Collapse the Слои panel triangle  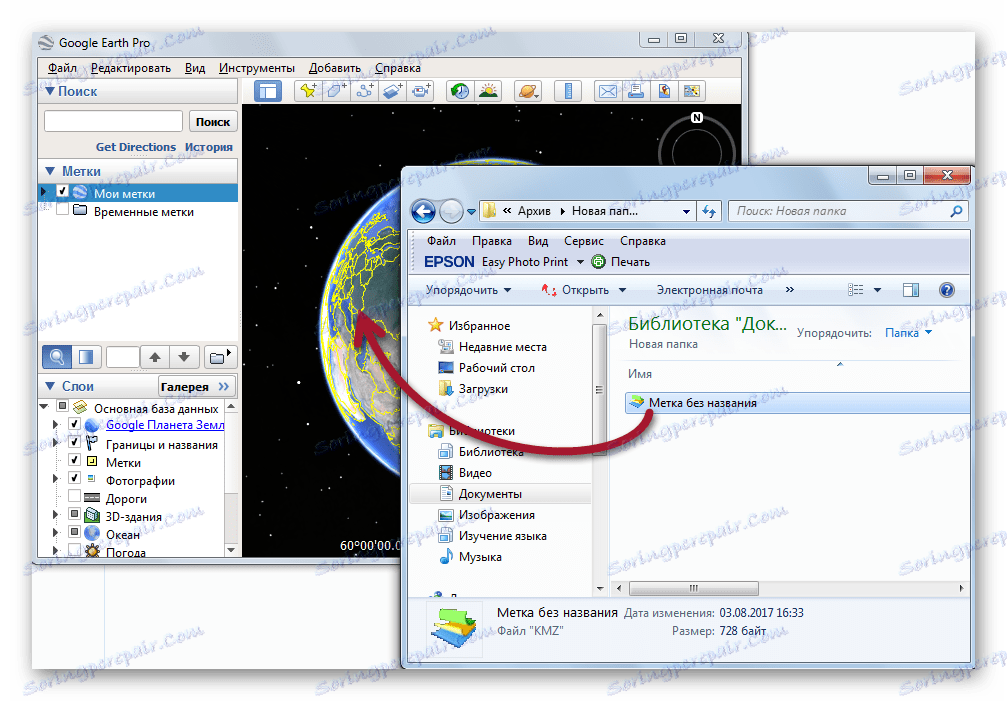(x=50, y=386)
